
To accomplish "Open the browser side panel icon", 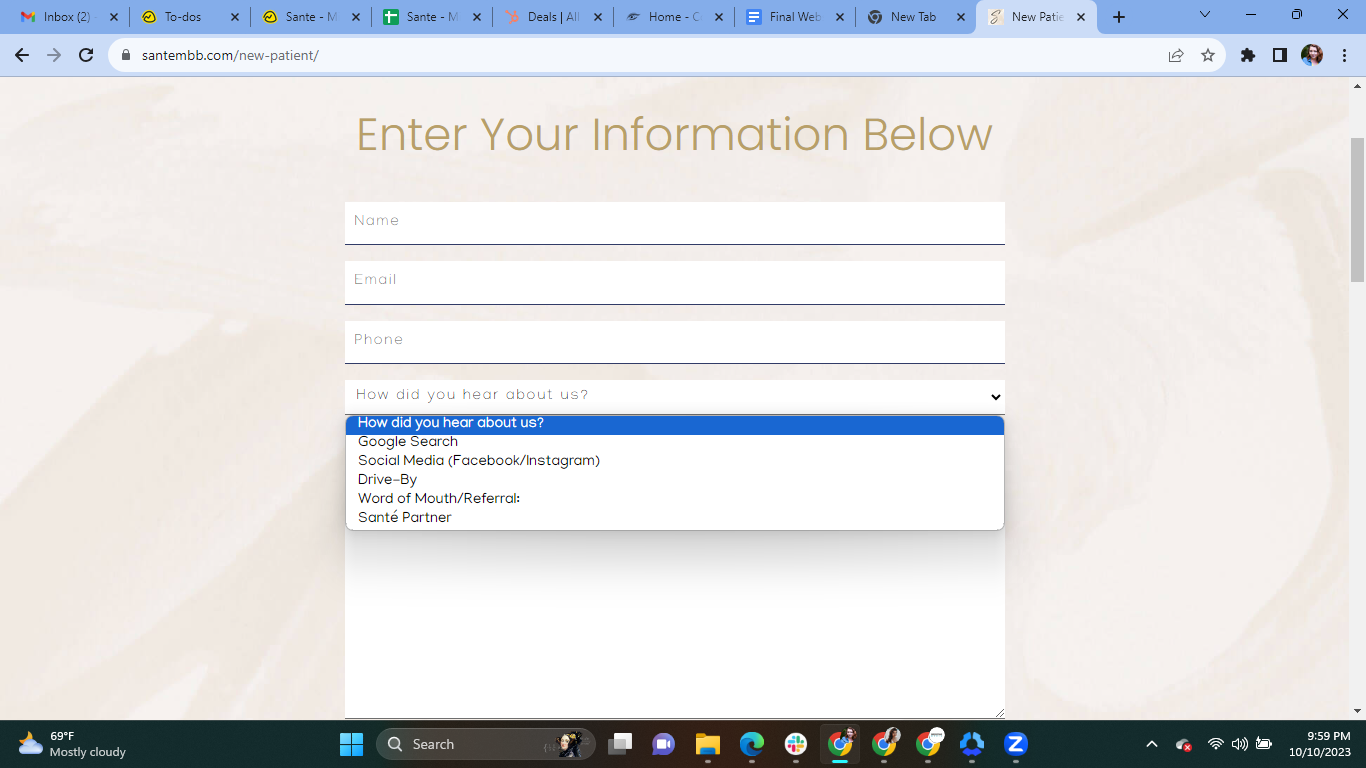I will coord(1280,55).
